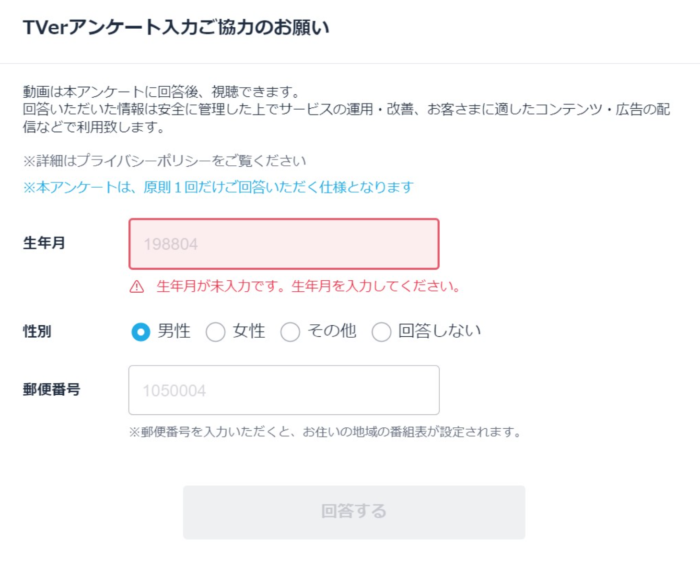Click the 回答いただいた情報は安全に管理 paragraph
Viewport: 700px width, 572px height.
pyautogui.click(x=340, y=109)
